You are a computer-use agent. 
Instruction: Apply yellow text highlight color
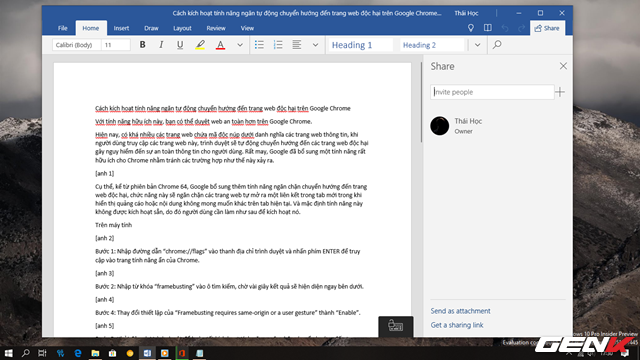pyautogui.click(x=200, y=45)
